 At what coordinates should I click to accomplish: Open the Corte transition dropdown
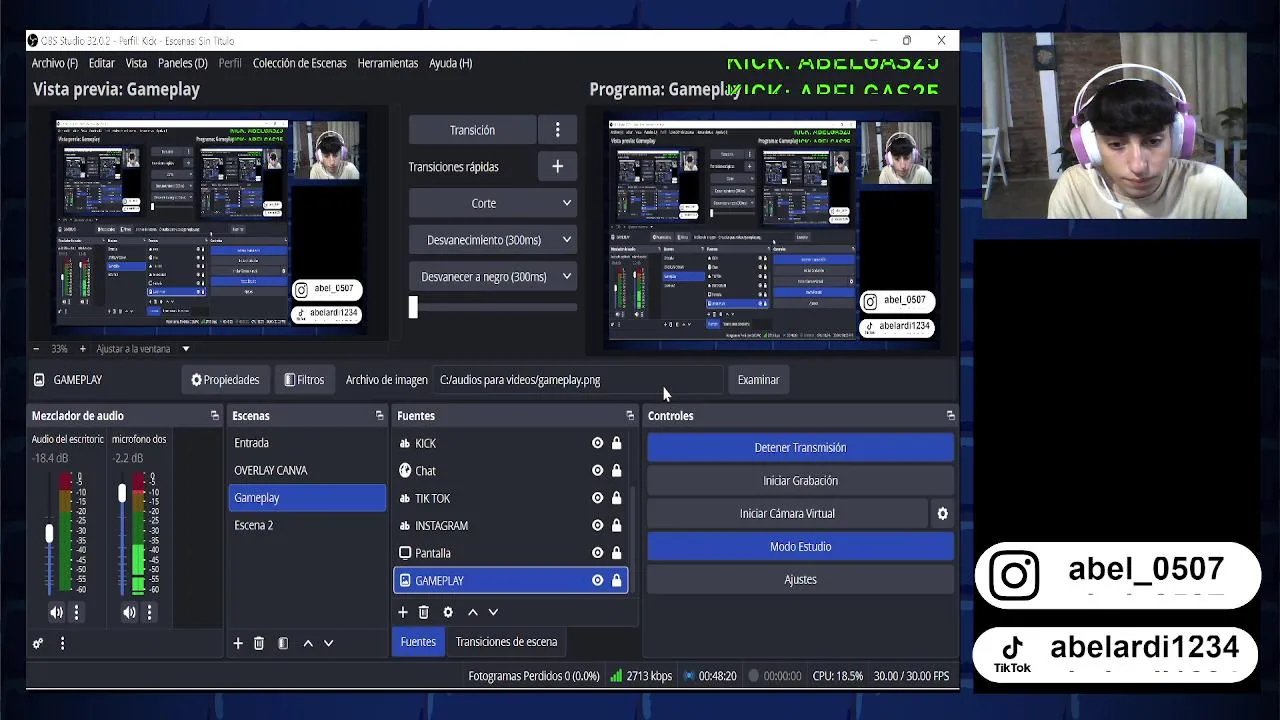point(493,203)
